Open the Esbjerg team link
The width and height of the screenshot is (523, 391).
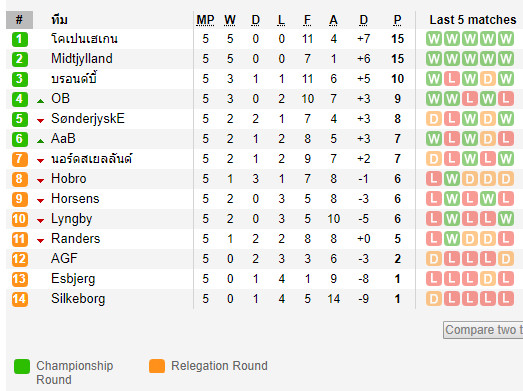pyautogui.click(x=73, y=279)
